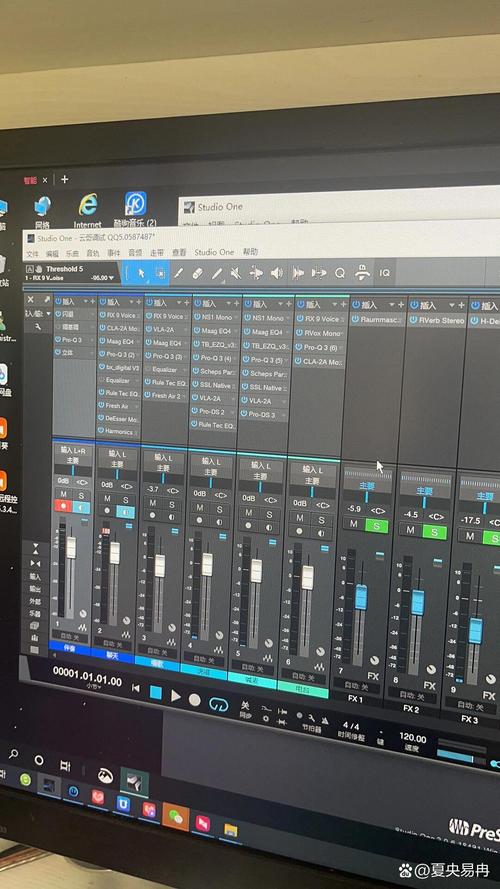Disable the Pro-Q 3 insert power on channel 1

tap(58, 340)
